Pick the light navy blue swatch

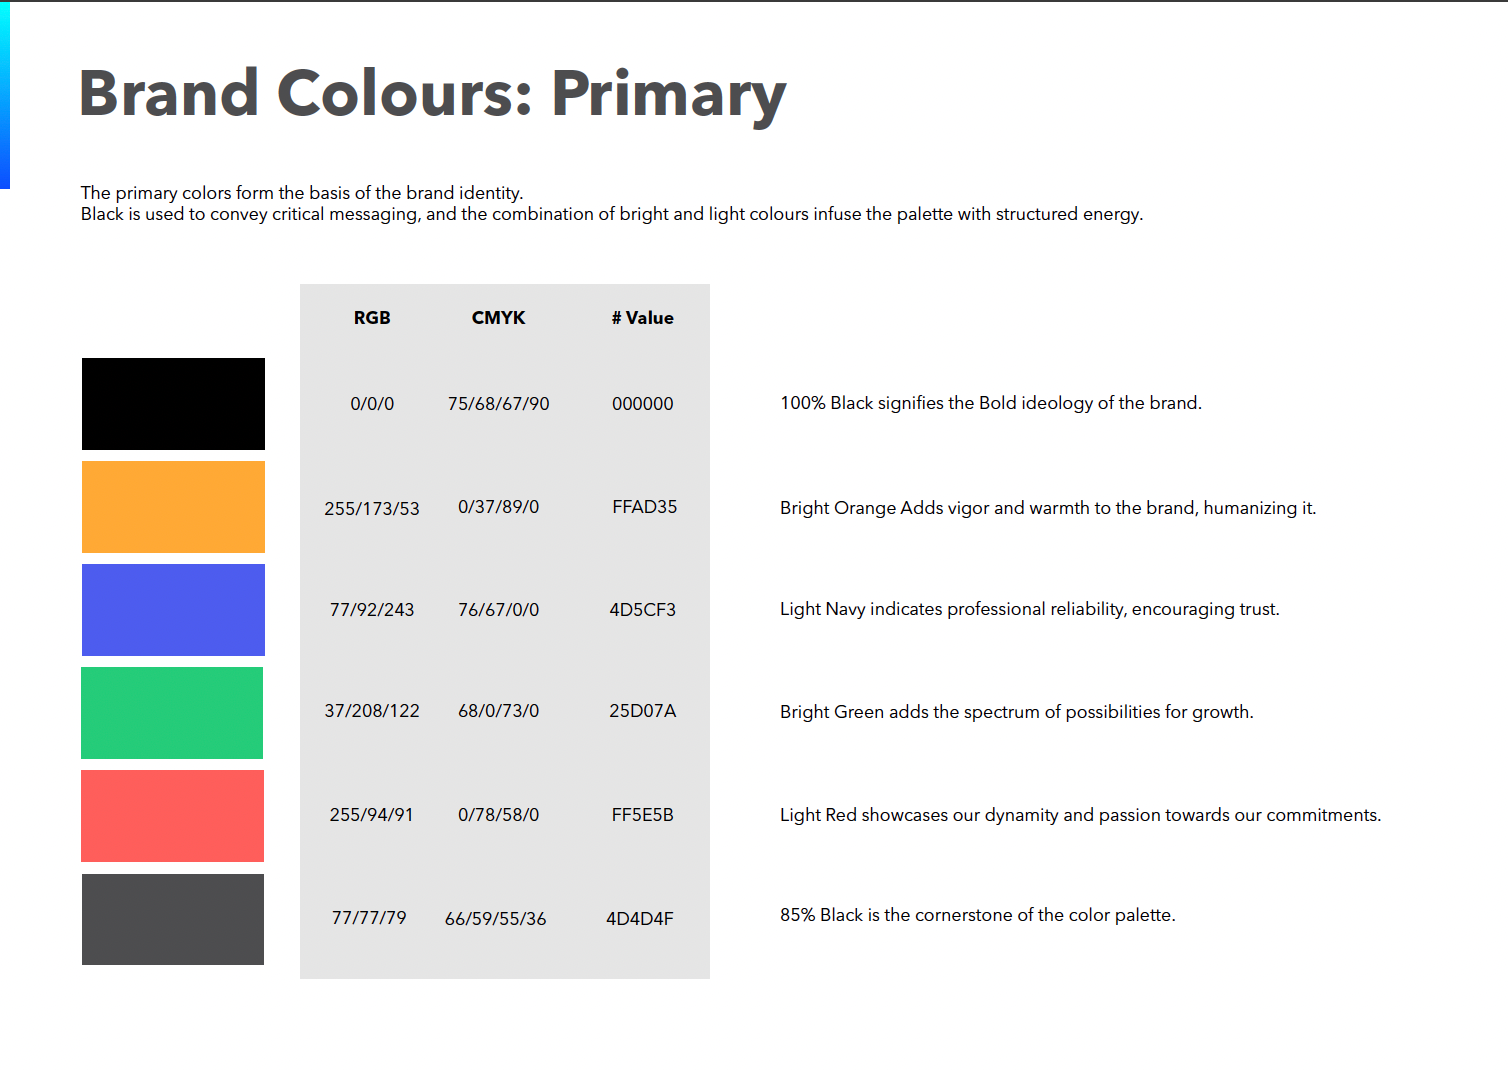coord(173,610)
